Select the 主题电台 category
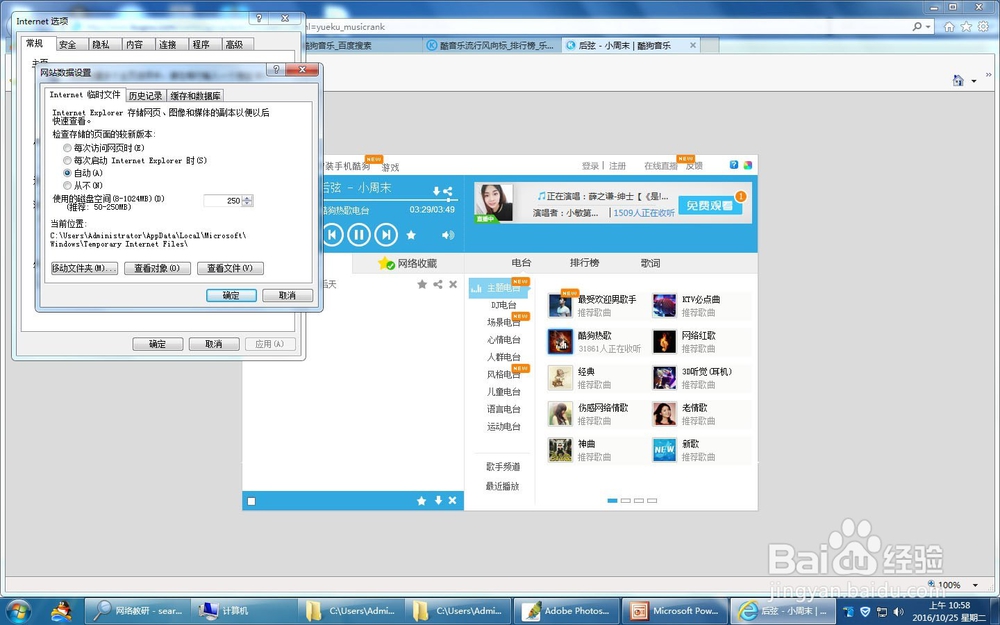 point(499,288)
